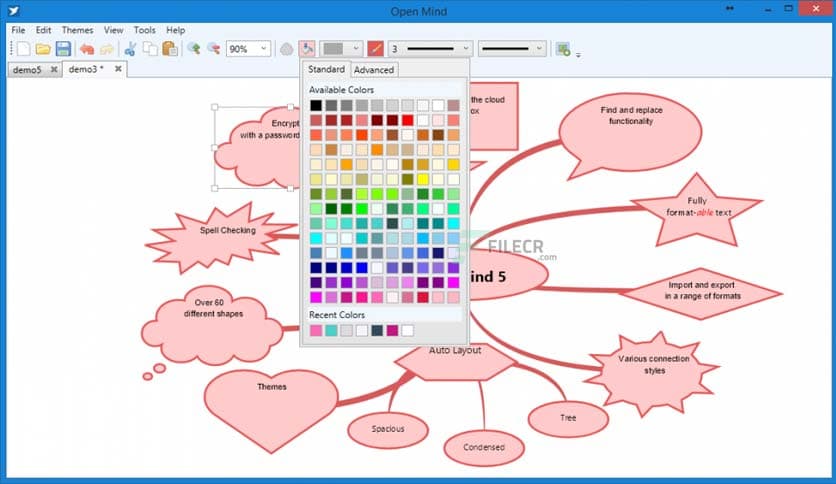Pick the black swatch in Available Colors
The height and width of the screenshot is (484, 836).
316,106
